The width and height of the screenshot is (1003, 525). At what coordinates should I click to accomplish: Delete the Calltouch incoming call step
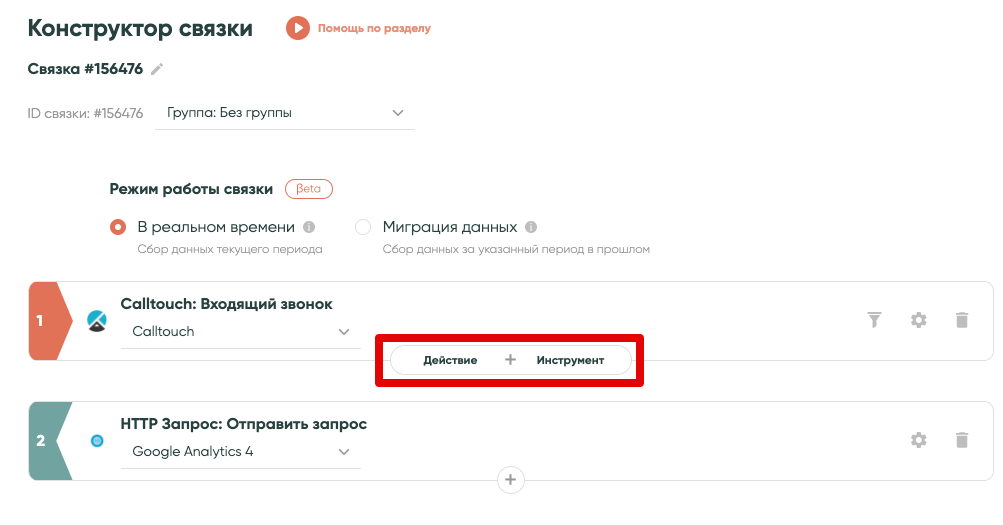click(962, 320)
